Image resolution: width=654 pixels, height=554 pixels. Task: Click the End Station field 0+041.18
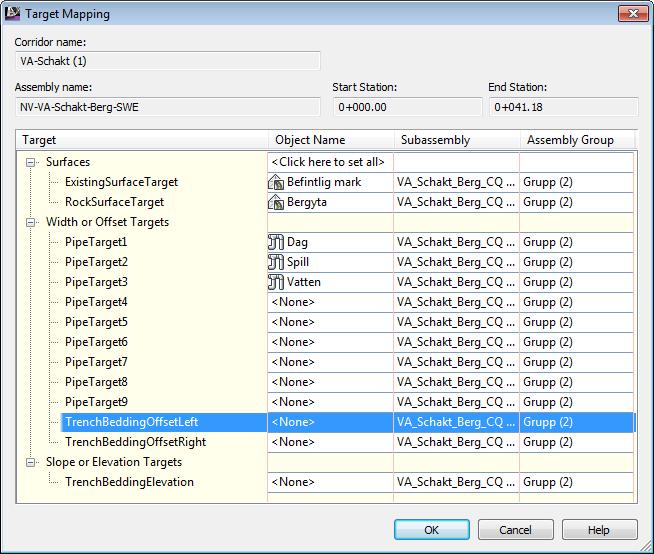[563, 107]
